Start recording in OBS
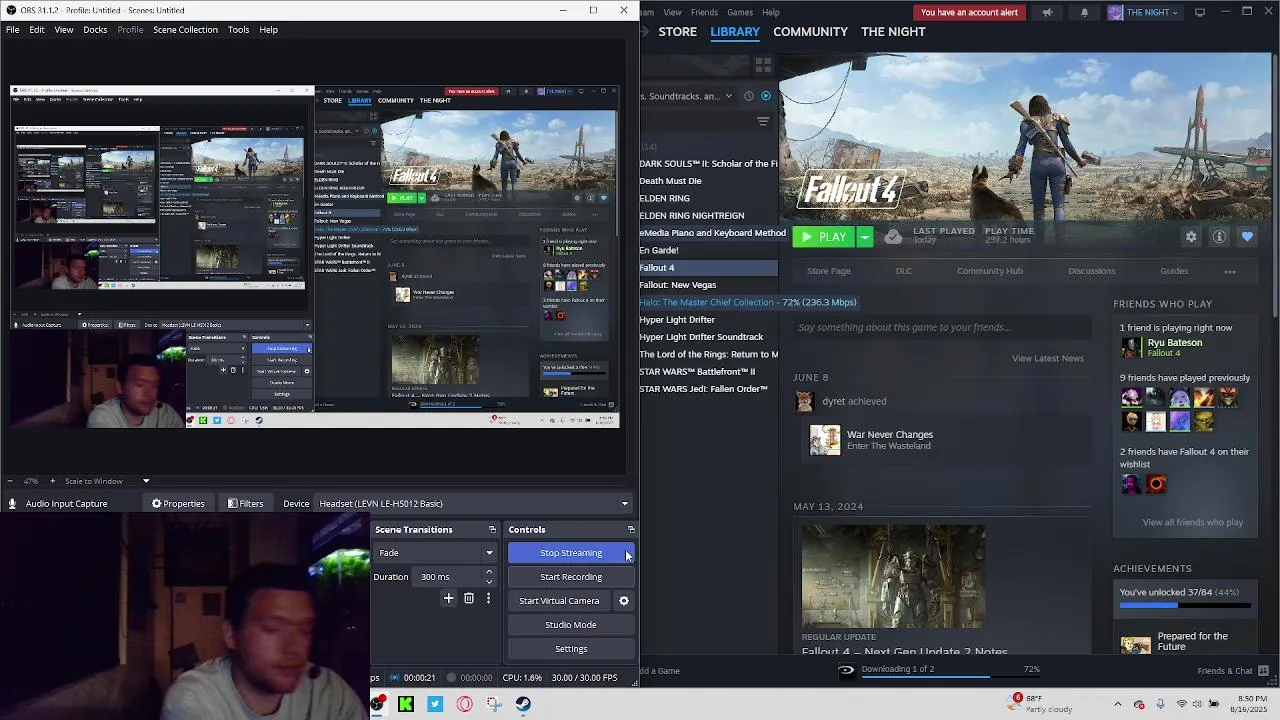The height and width of the screenshot is (720, 1280). click(x=571, y=577)
